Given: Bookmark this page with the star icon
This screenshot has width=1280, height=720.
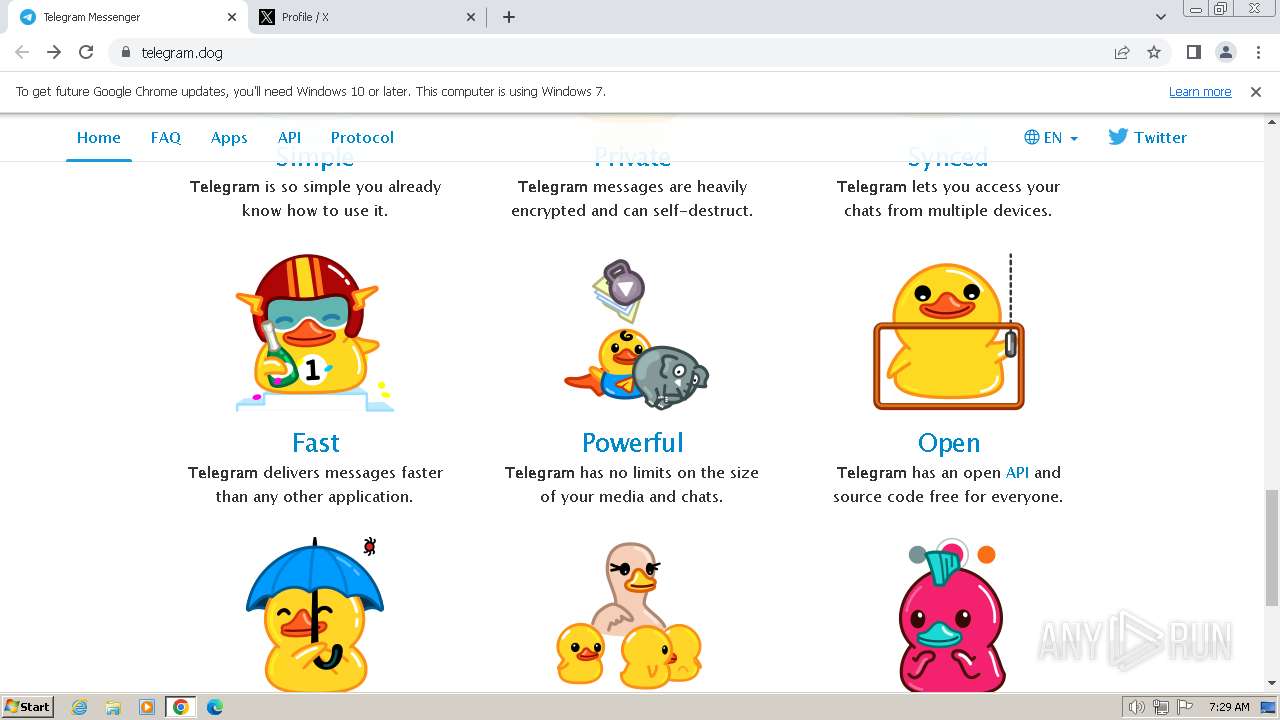Looking at the screenshot, I should point(1154,52).
